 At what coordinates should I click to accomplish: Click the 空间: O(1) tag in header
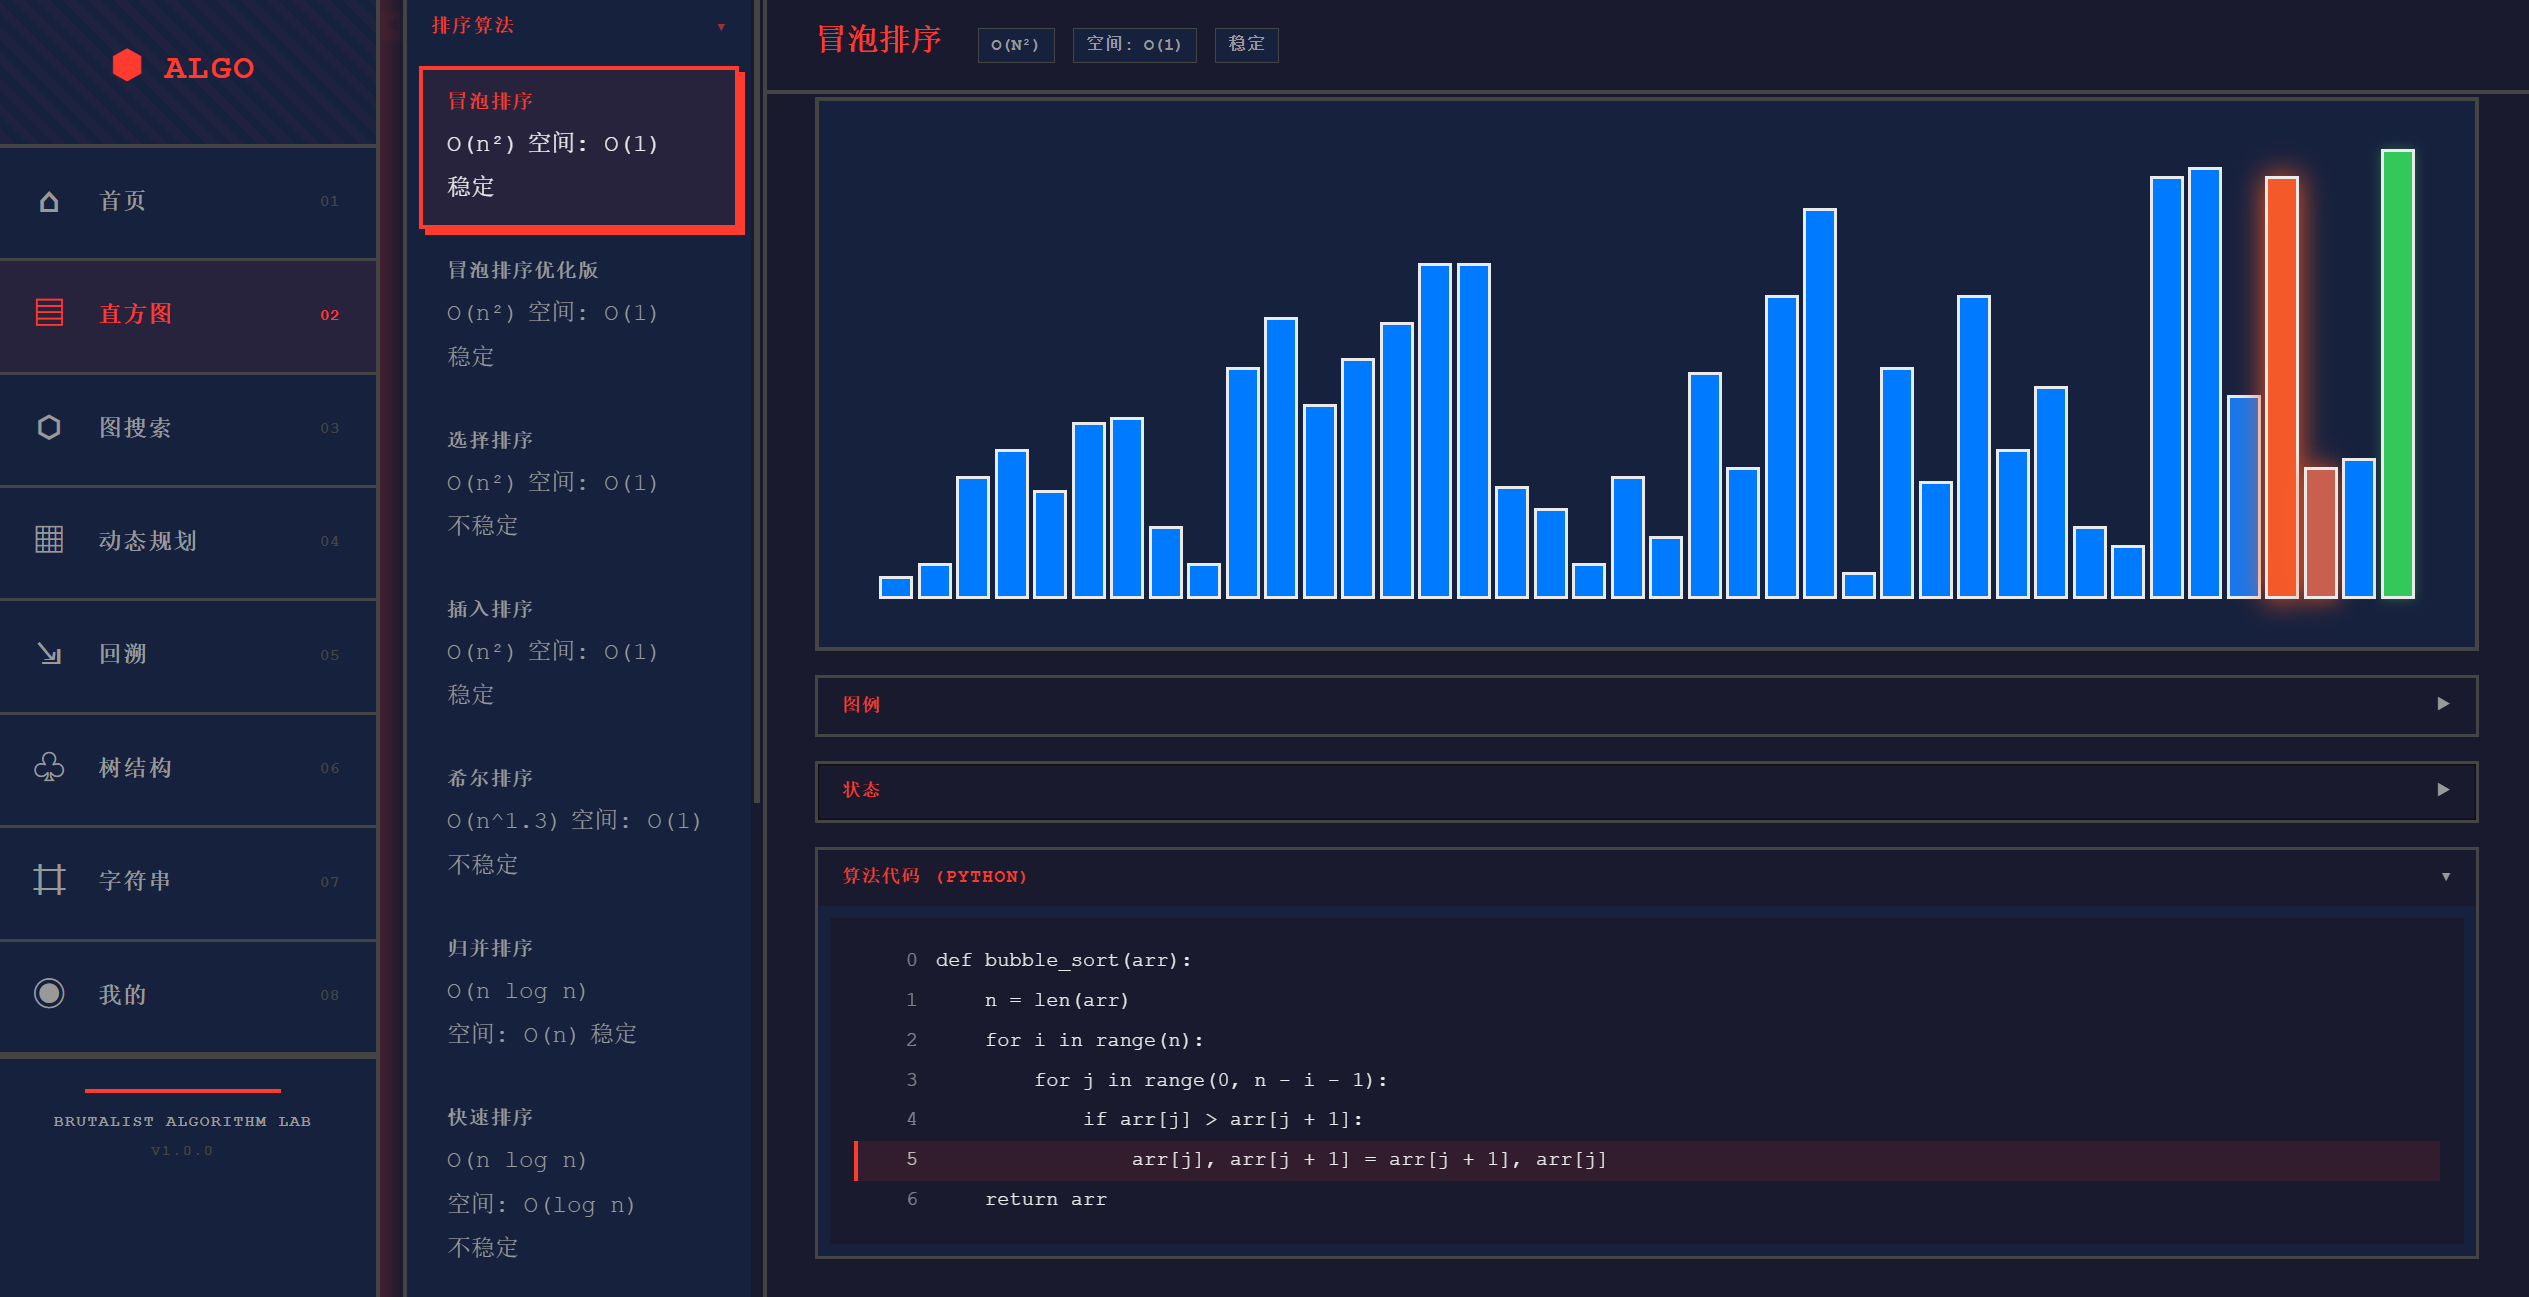pyautogui.click(x=1134, y=45)
